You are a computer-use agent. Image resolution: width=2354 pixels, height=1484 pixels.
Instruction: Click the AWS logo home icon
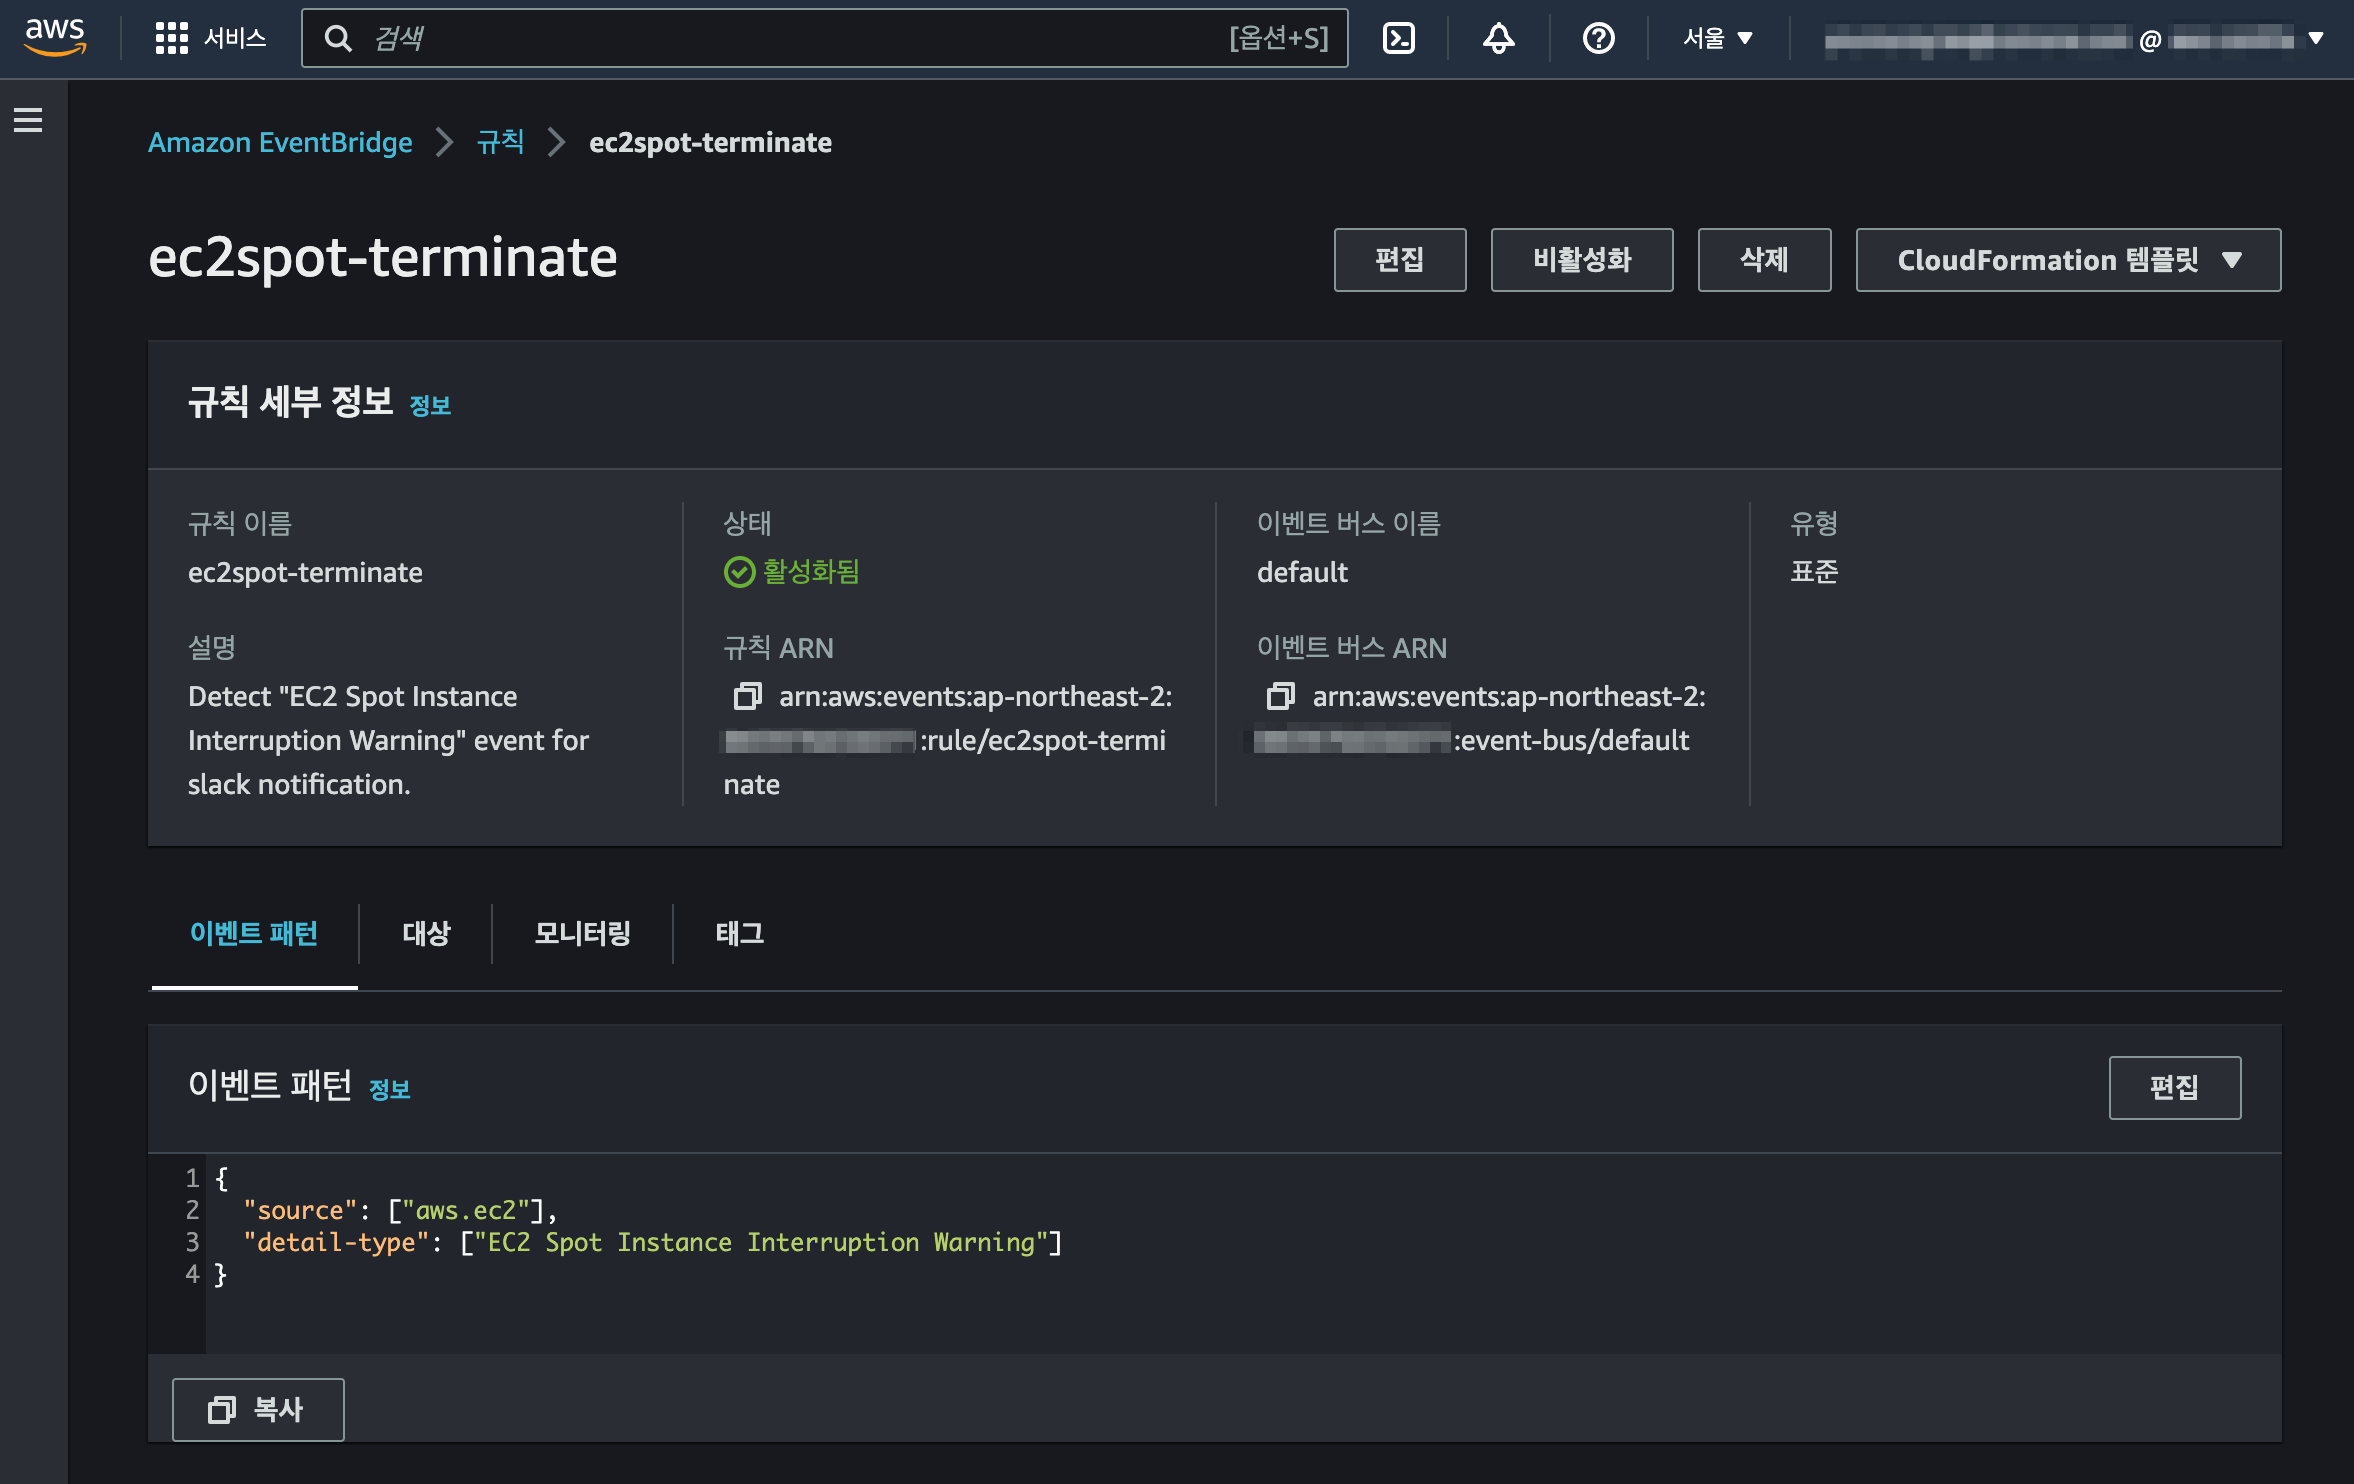[55, 37]
